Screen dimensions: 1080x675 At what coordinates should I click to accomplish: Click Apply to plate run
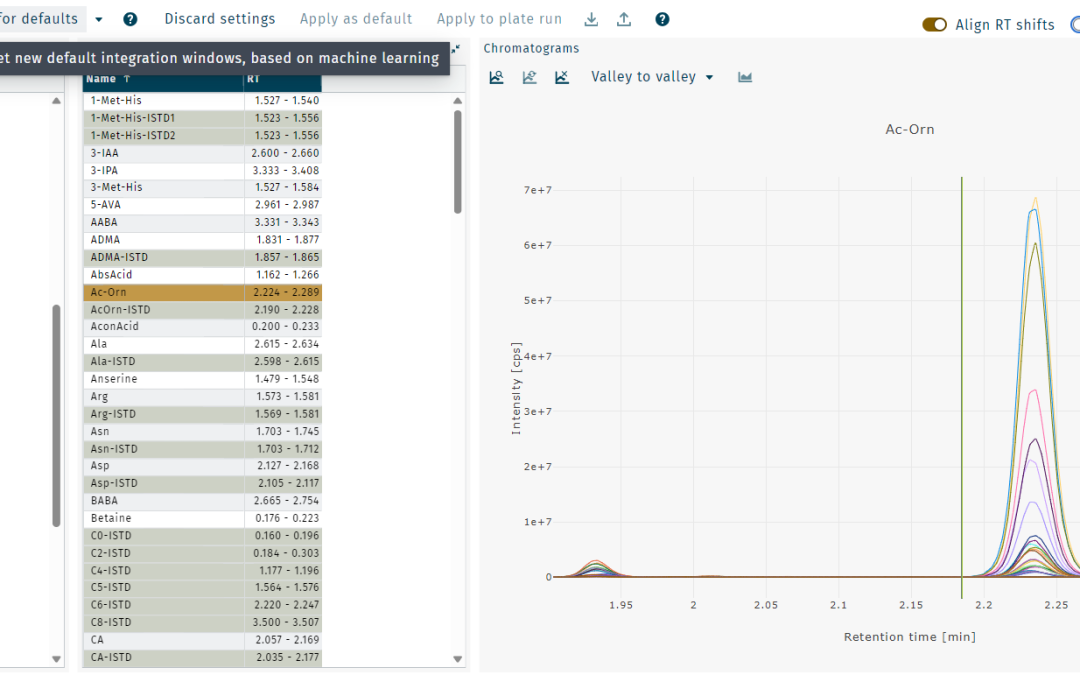click(x=499, y=19)
